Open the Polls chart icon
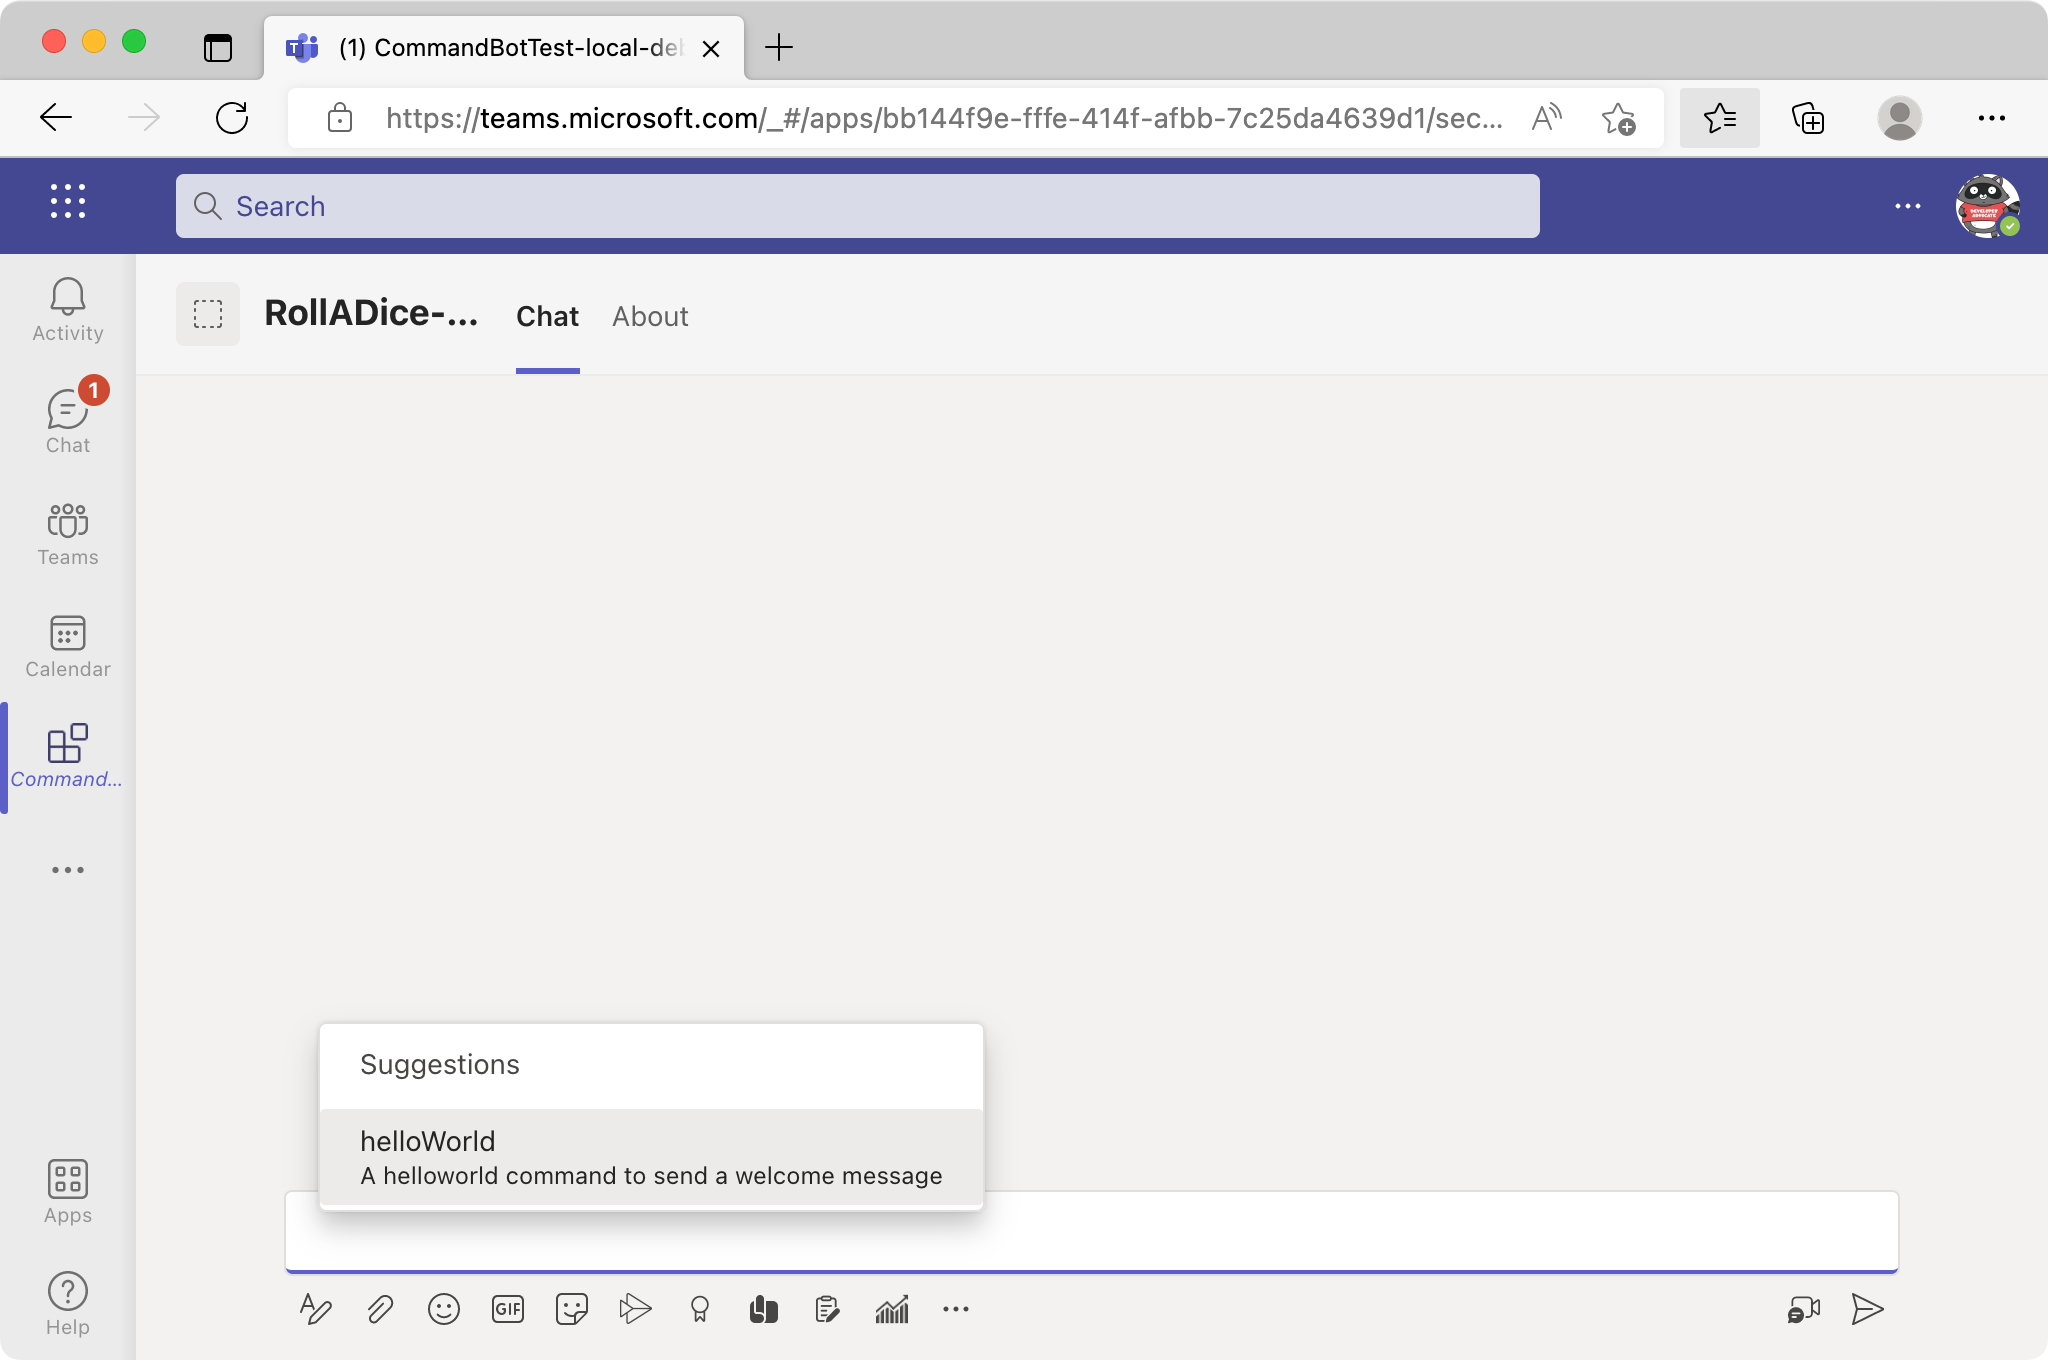 [x=892, y=1309]
